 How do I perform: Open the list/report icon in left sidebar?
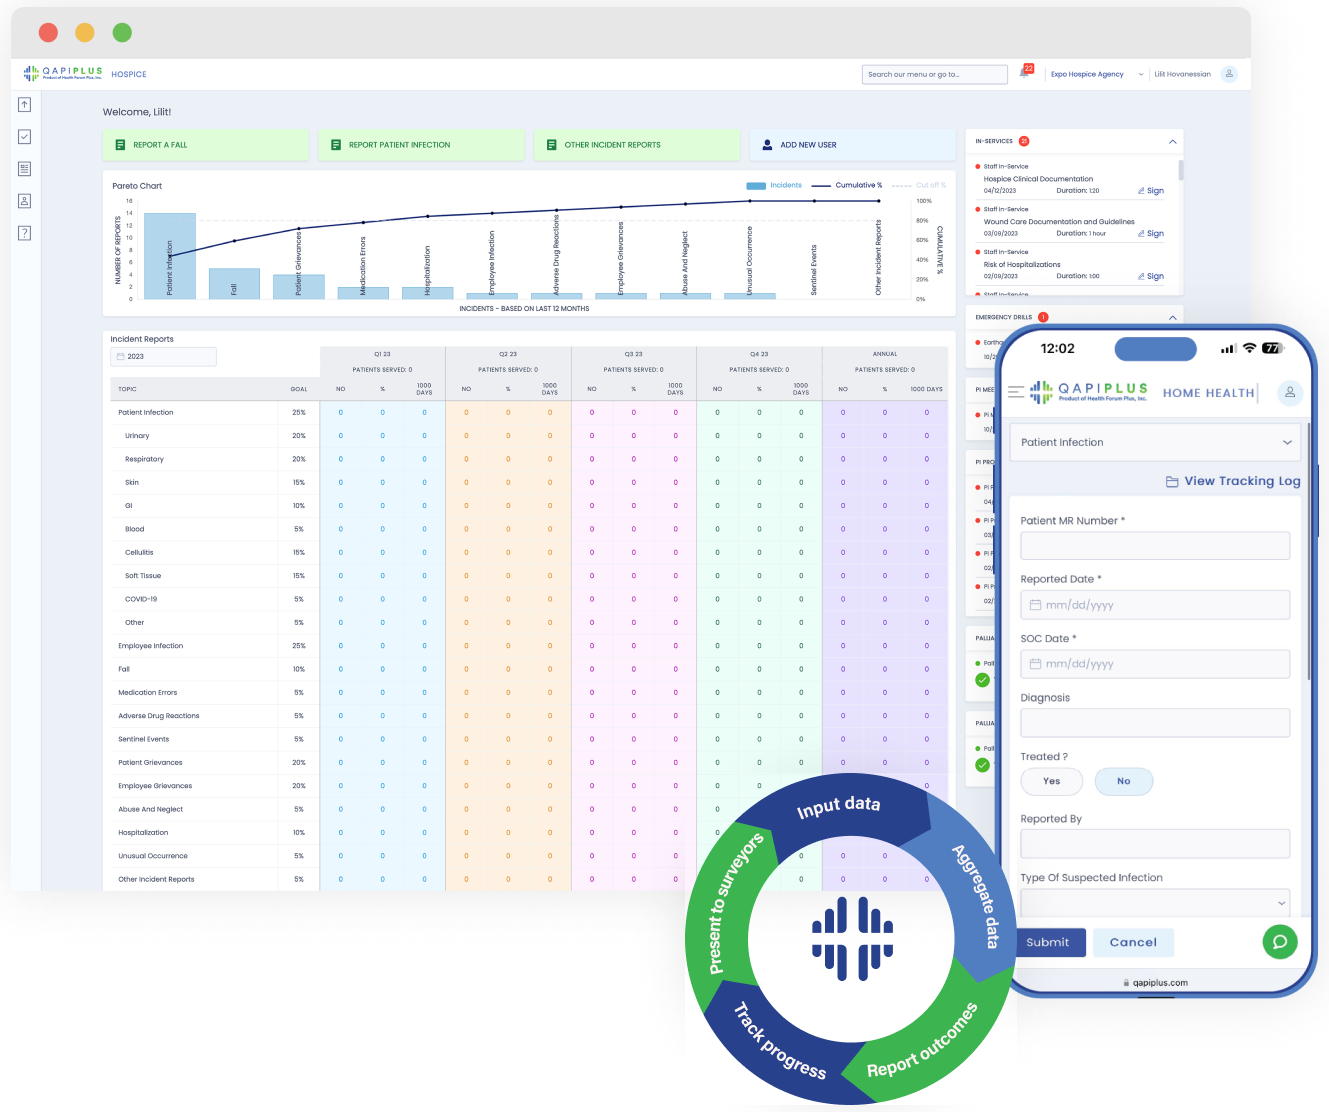25,169
